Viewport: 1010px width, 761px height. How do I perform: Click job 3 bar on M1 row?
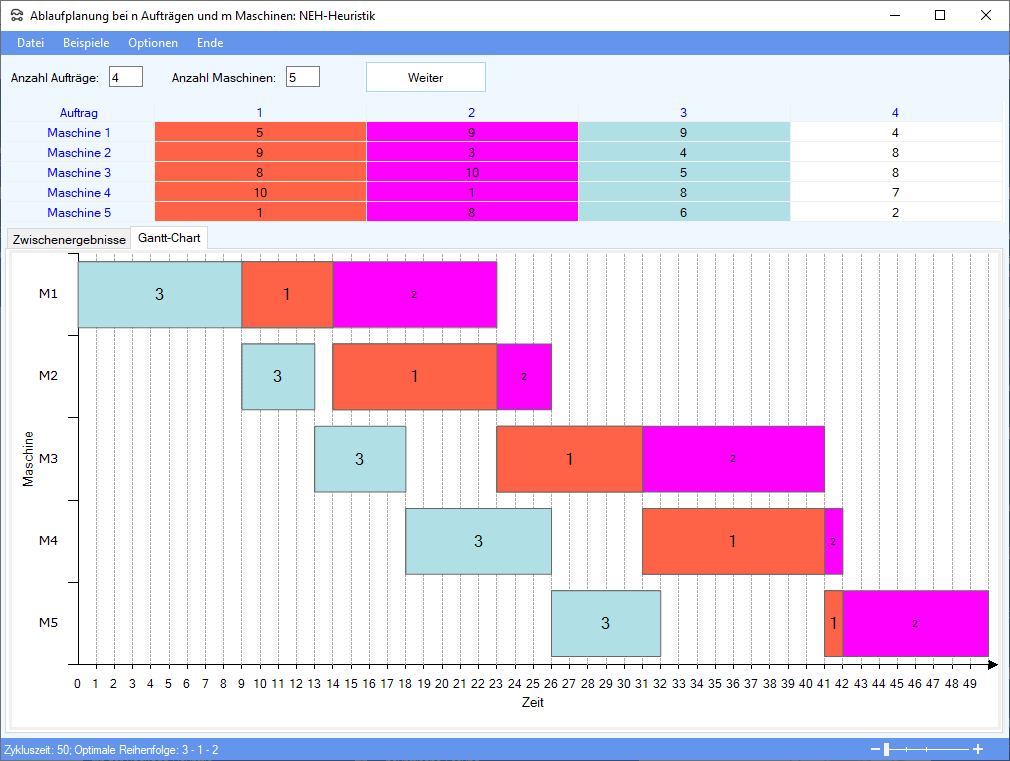point(159,294)
